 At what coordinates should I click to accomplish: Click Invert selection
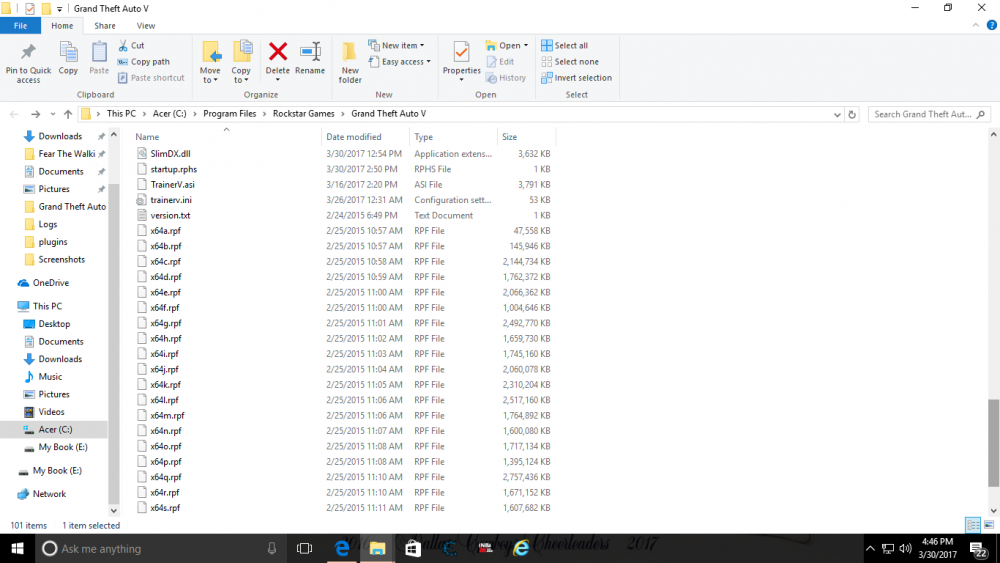[x=576, y=78]
